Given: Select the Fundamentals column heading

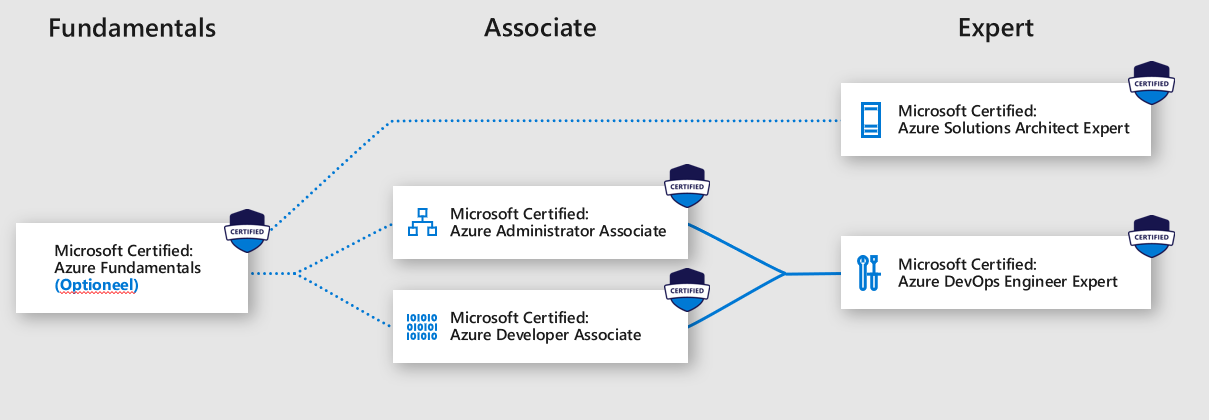Looking at the screenshot, I should 132,28.
